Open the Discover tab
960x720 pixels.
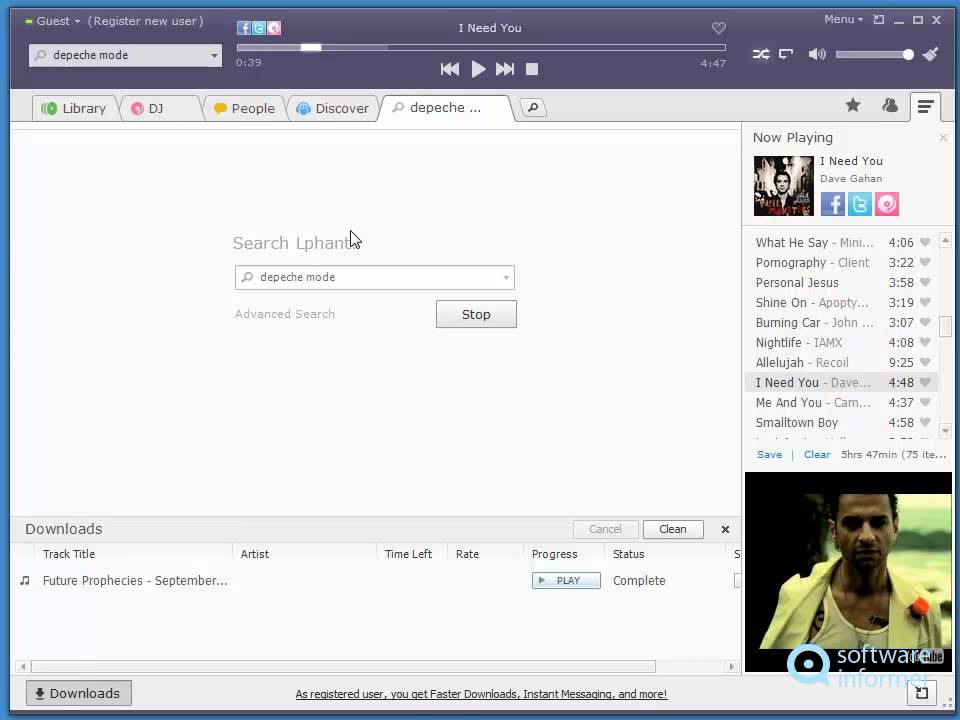(332, 108)
